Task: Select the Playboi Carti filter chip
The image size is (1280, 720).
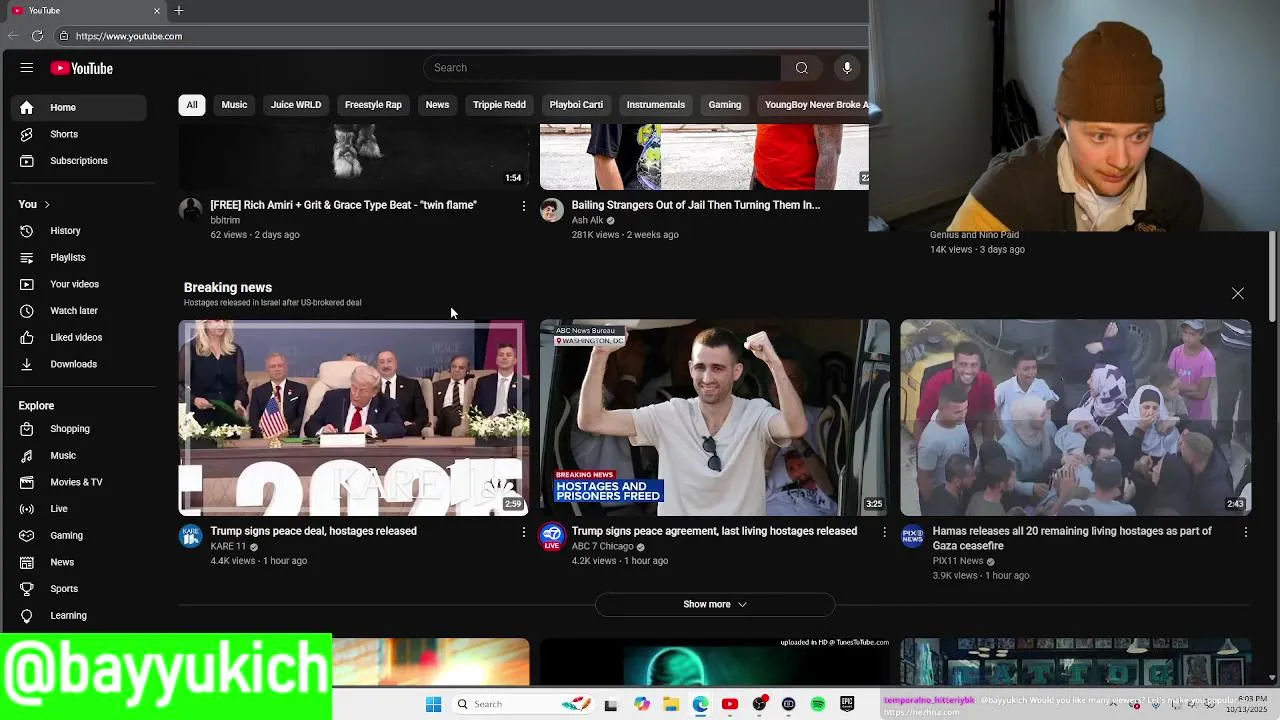Action: (576, 105)
